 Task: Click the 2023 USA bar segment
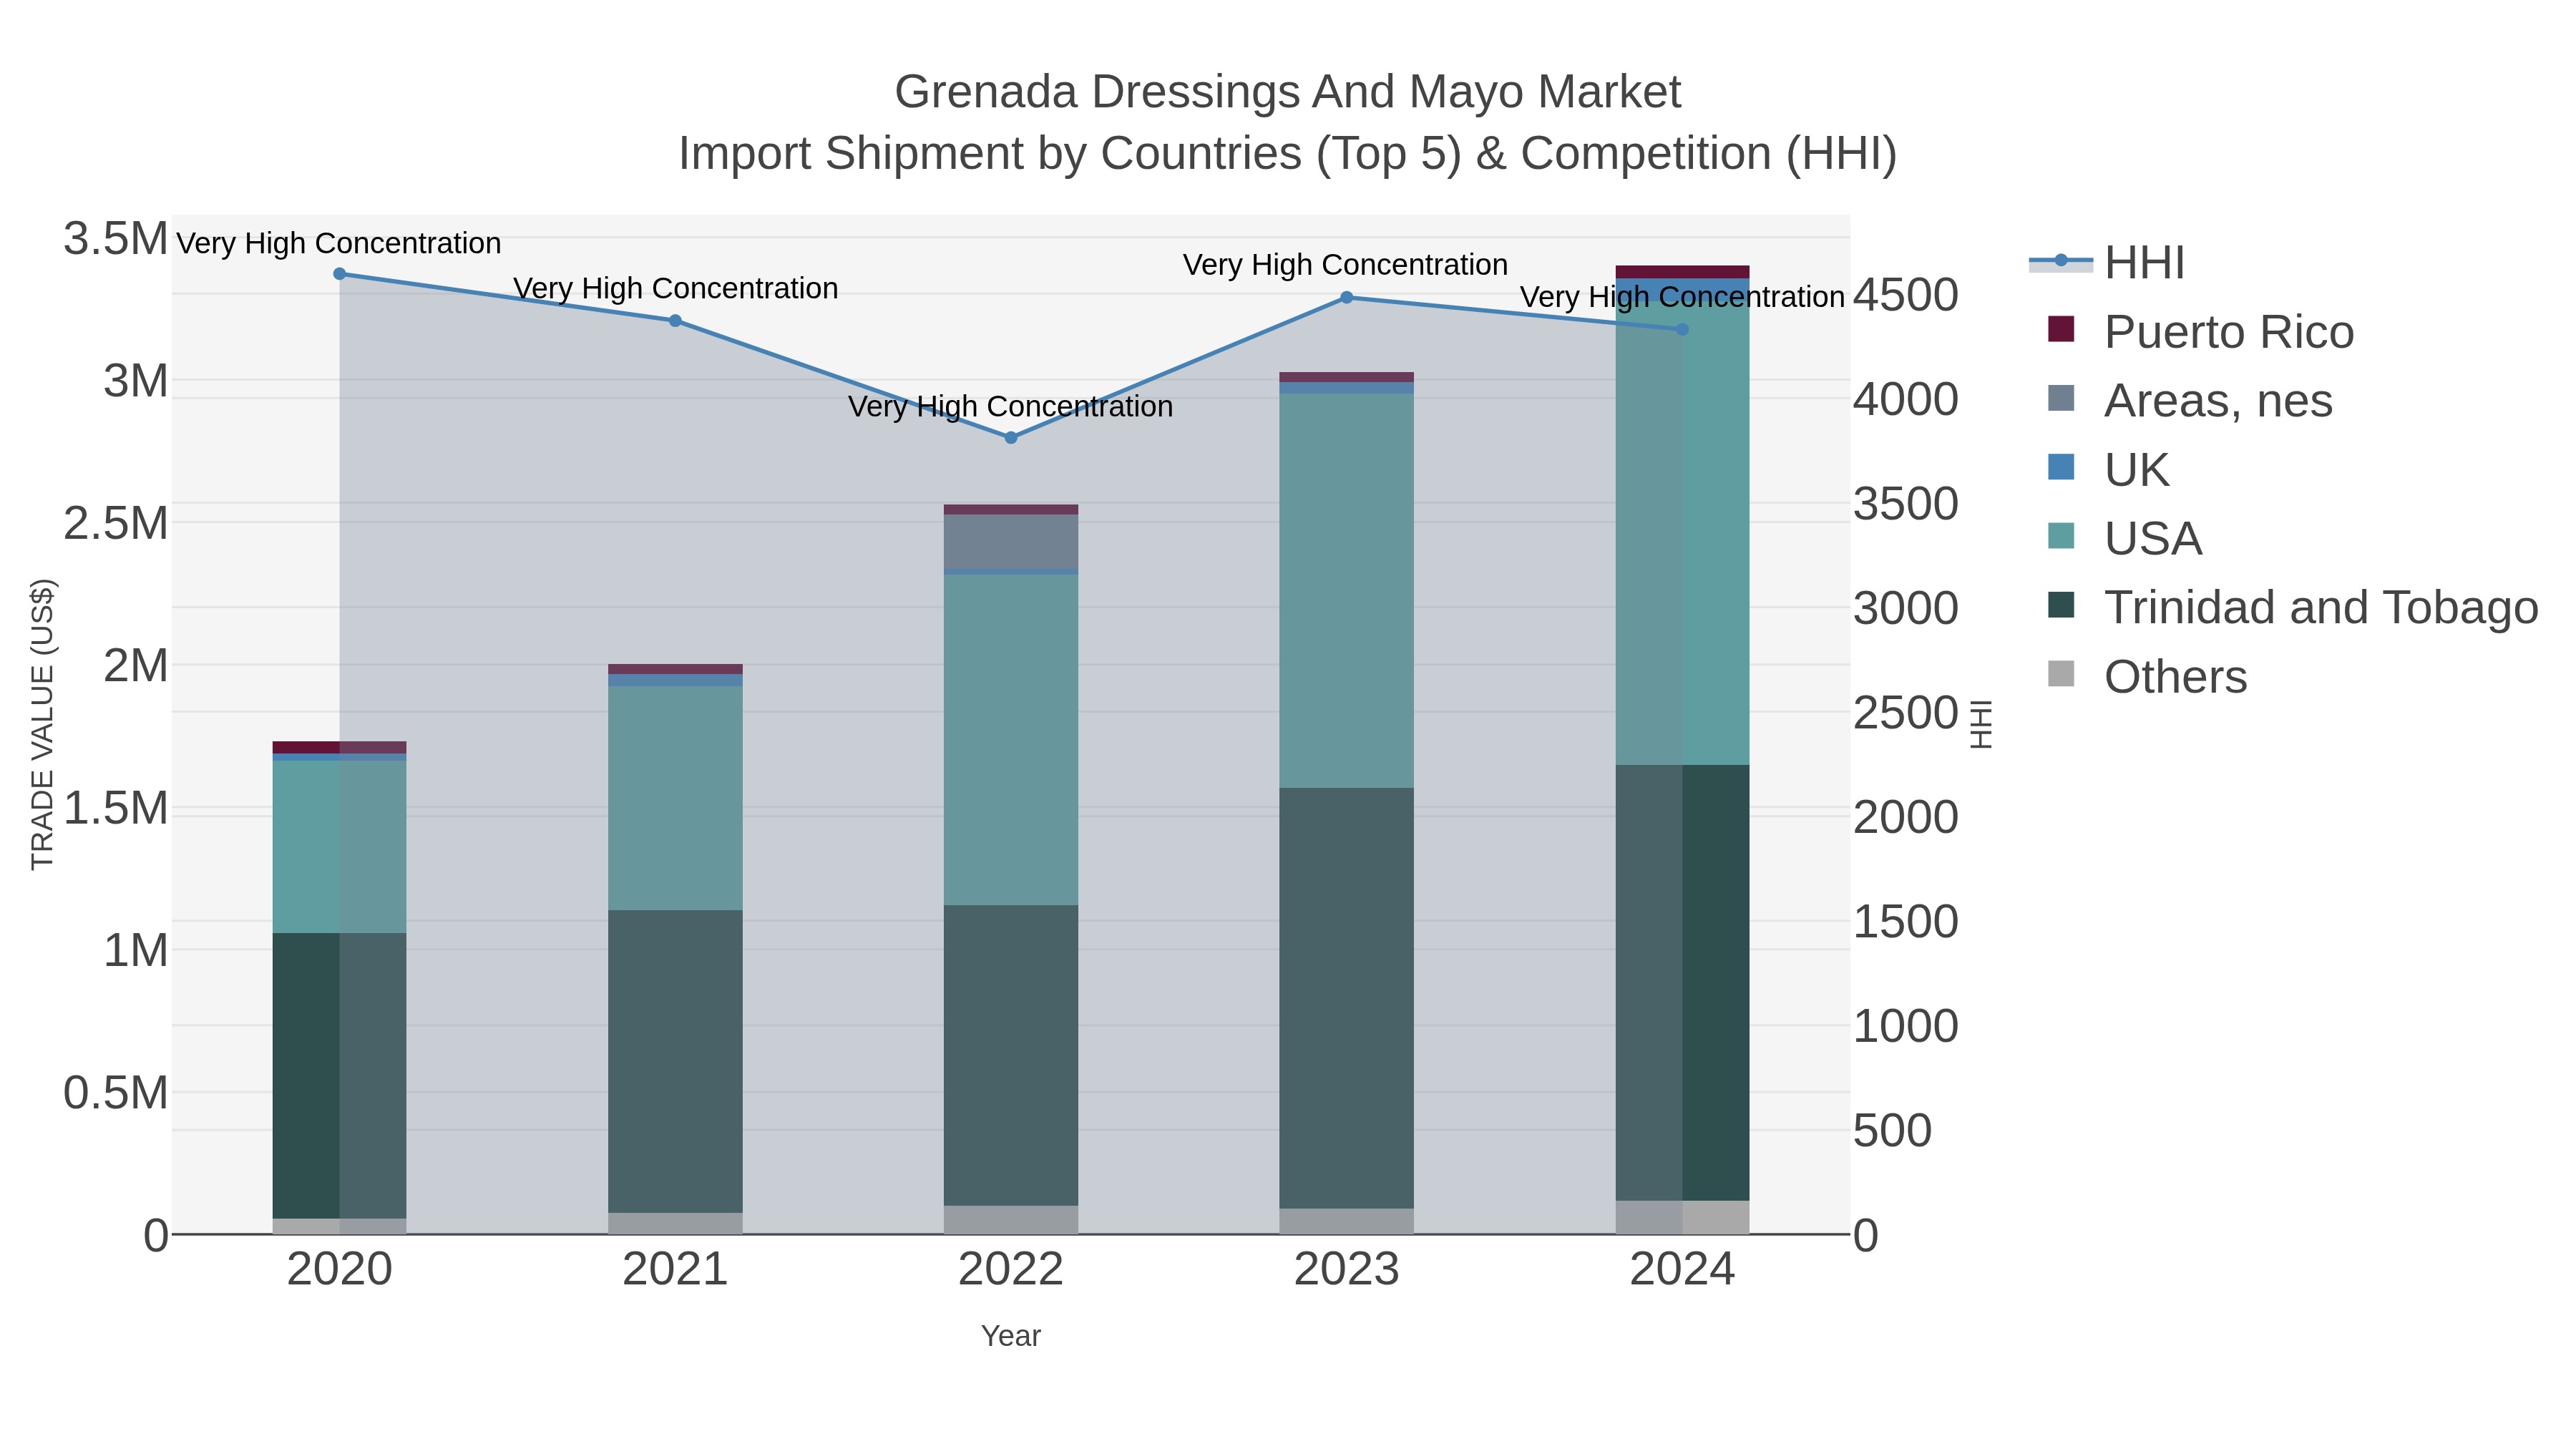[1347, 591]
